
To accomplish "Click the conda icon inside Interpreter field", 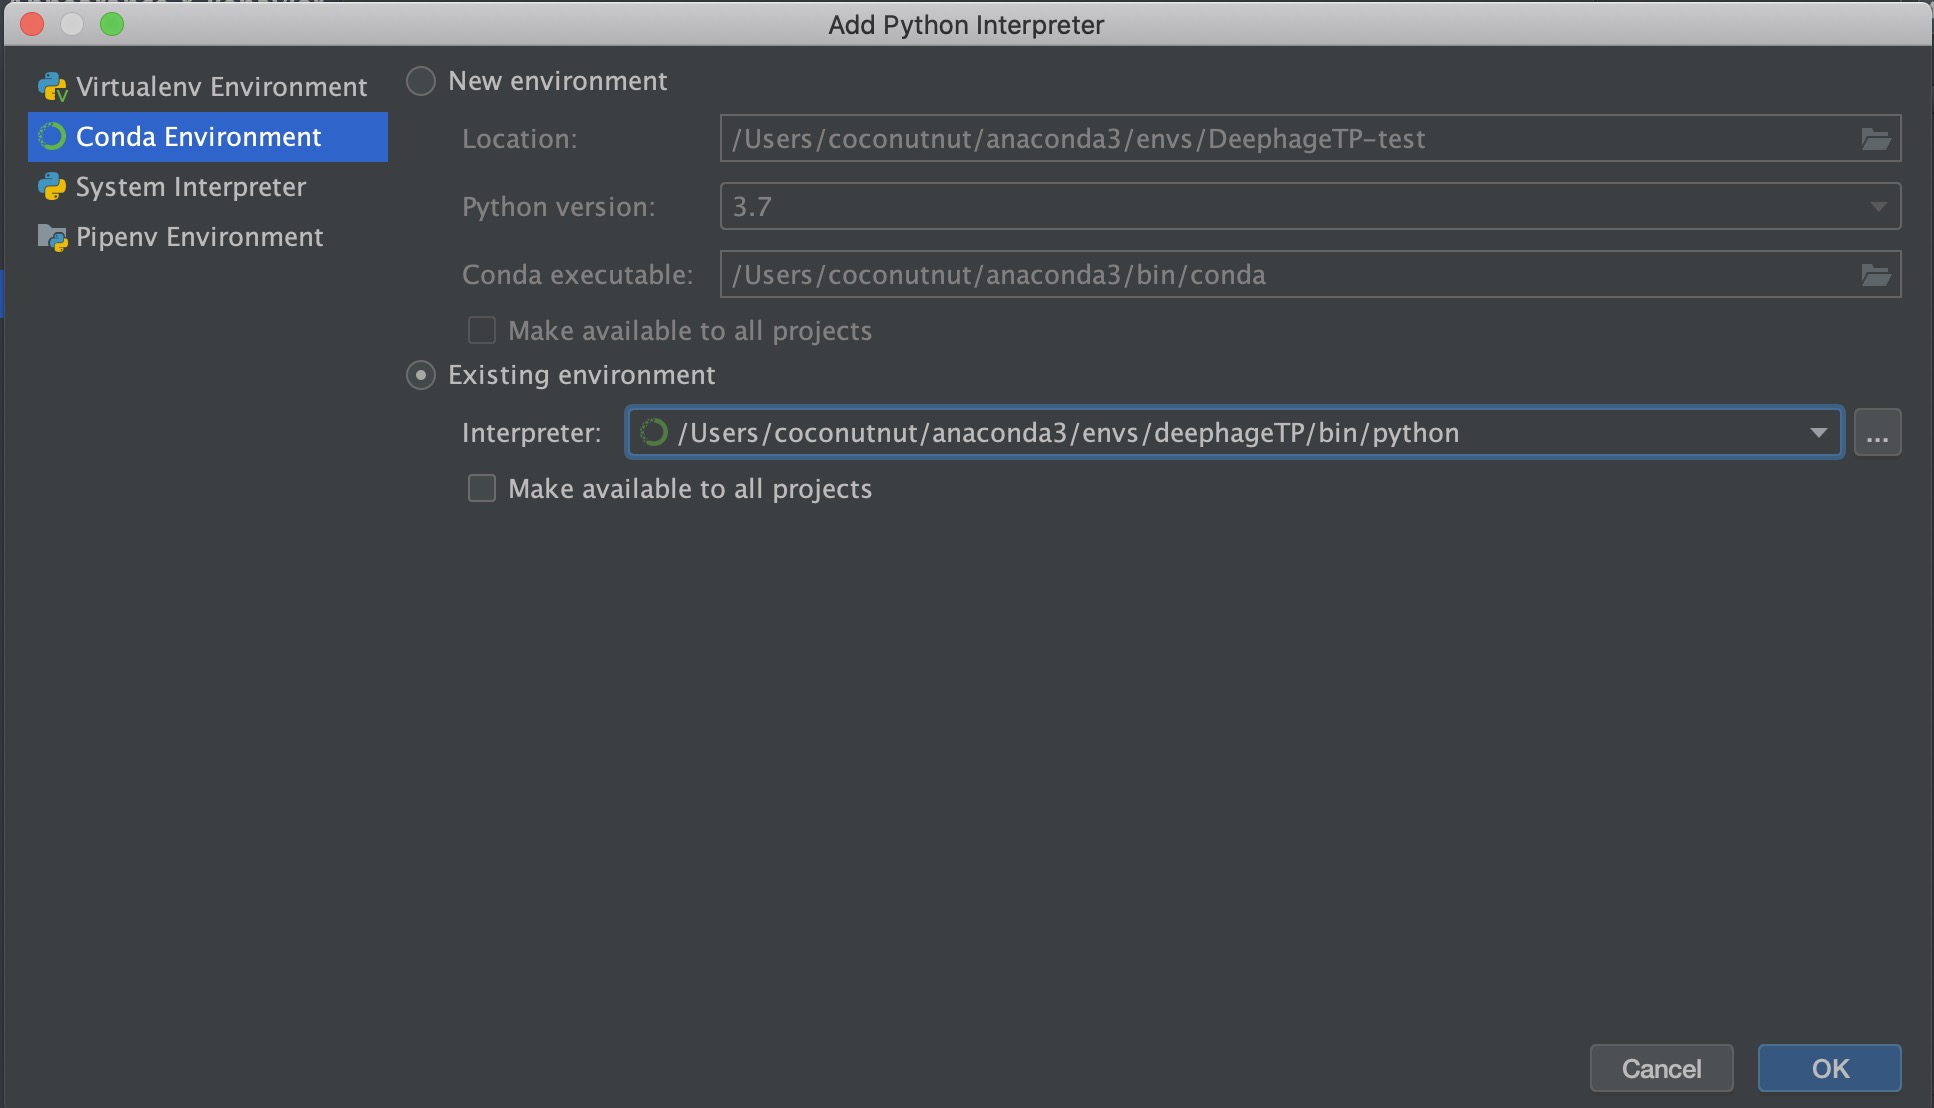I will tap(653, 432).
